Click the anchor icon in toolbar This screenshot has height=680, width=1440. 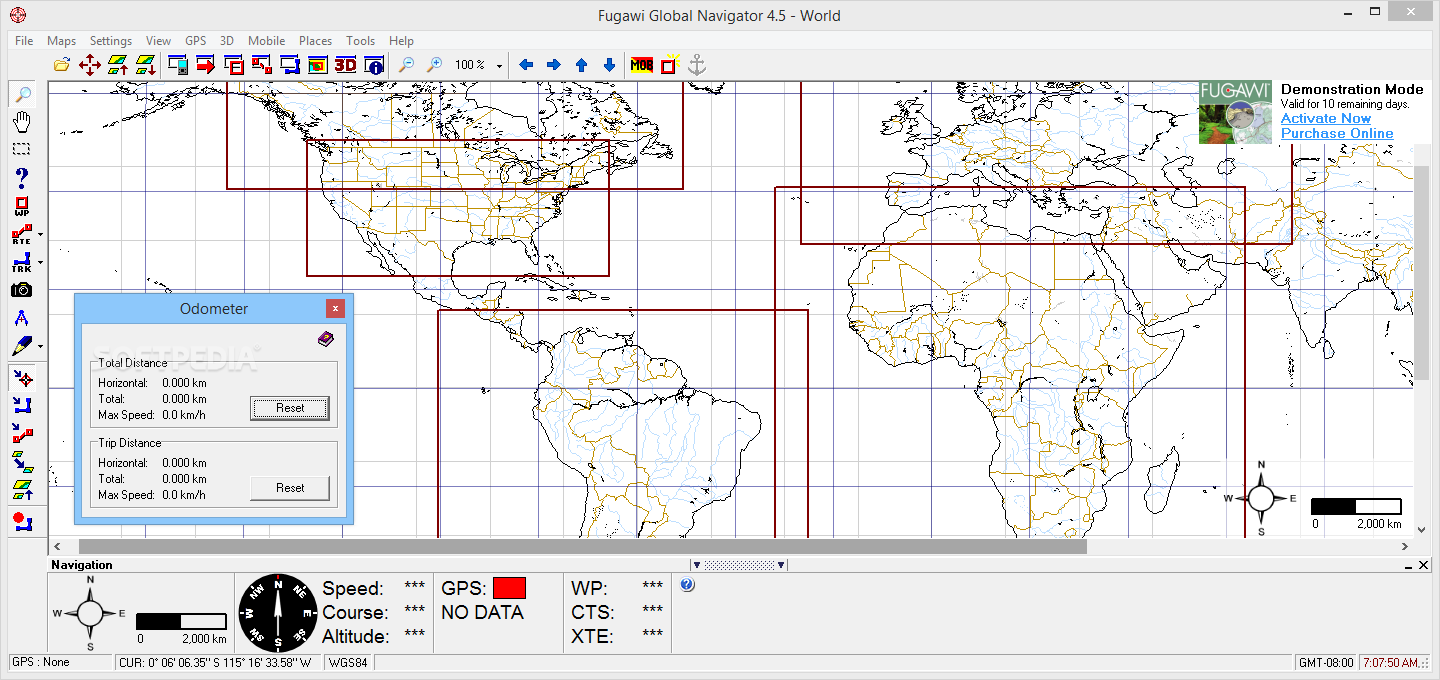pos(697,65)
